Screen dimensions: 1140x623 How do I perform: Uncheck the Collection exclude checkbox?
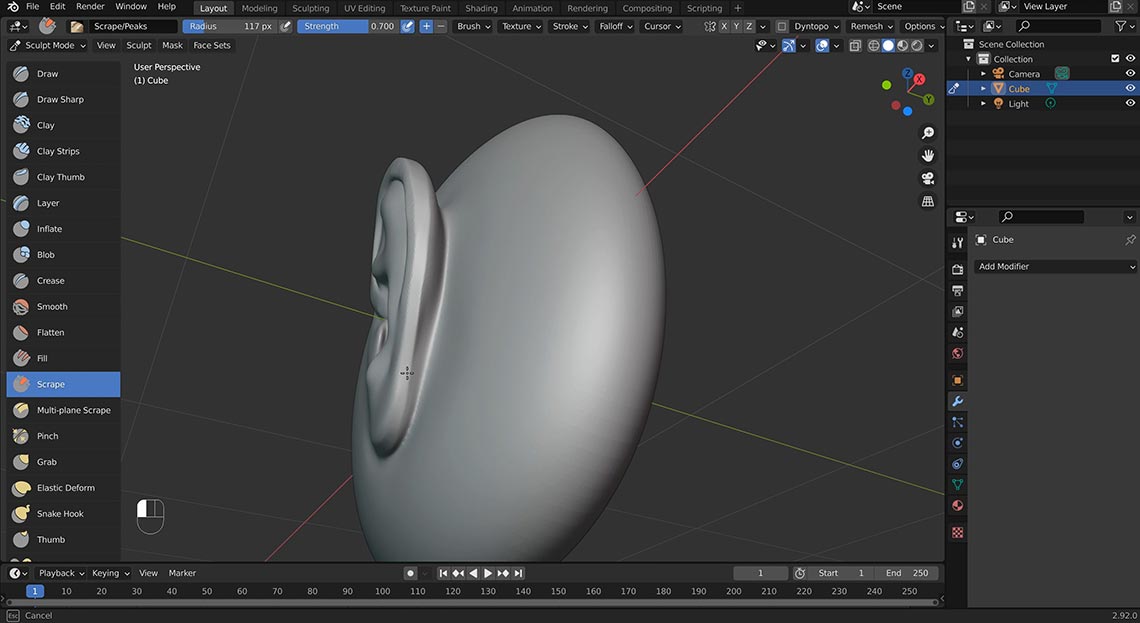(1115, 59)
